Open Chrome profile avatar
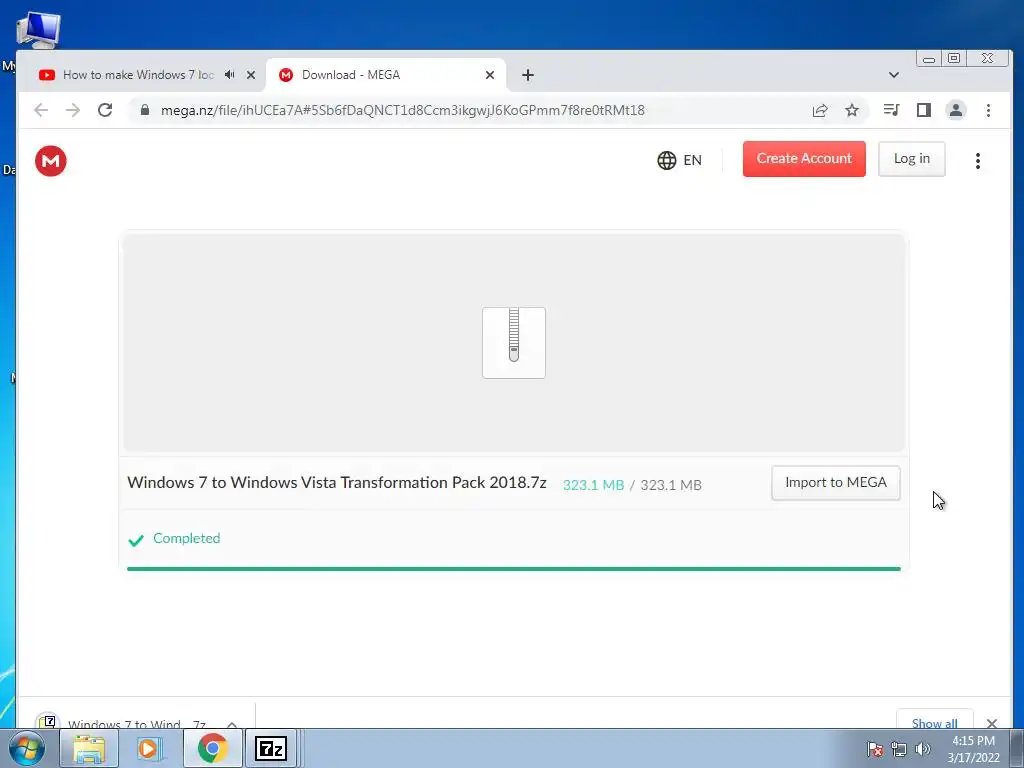1024x768 pixels. click(x=956, y=110)
